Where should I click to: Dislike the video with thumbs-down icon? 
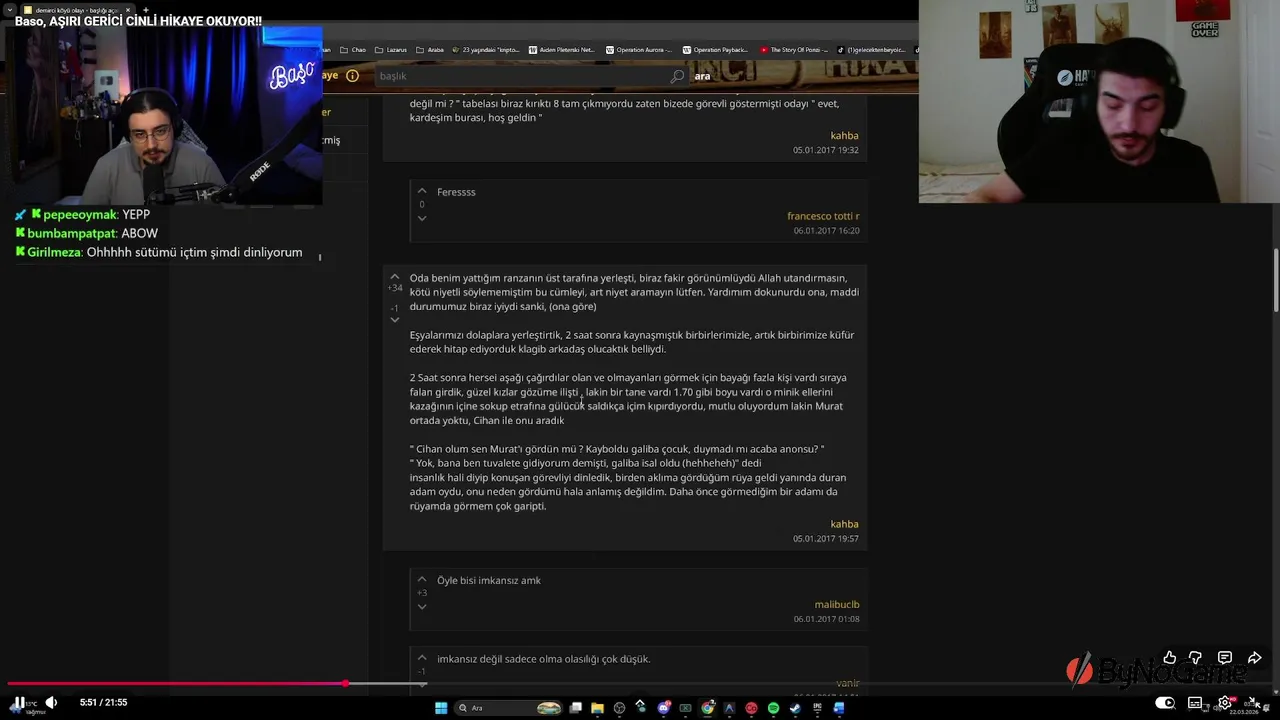(1195, 658)
